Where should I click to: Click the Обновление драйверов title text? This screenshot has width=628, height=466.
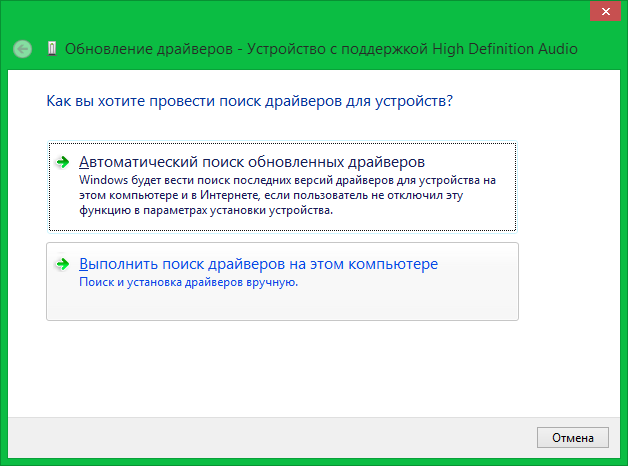[130, 48]
